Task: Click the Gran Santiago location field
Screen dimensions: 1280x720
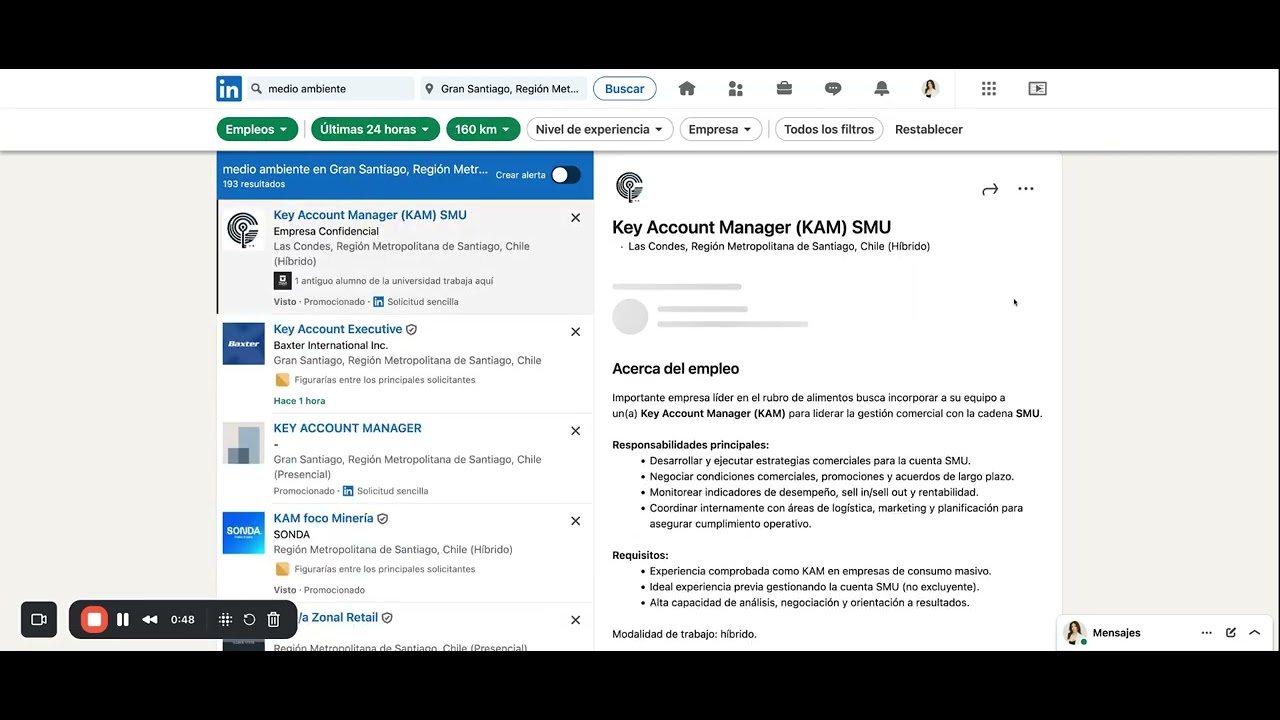Action: tap(503, 89)
